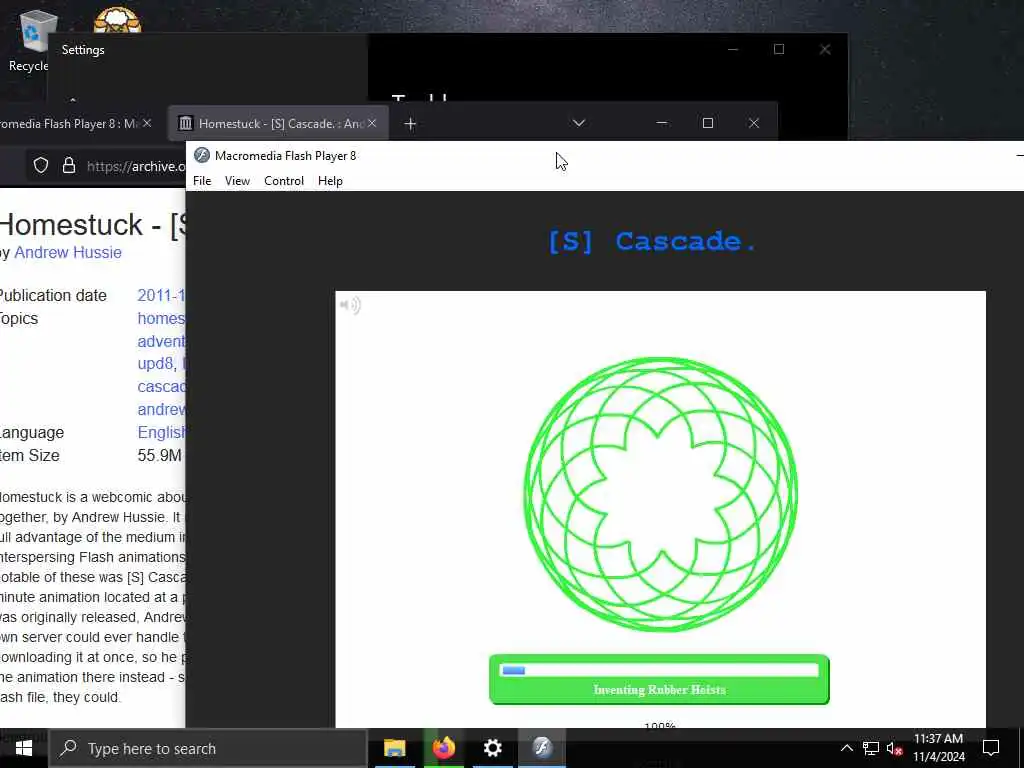Expand the Firefox list all tabs chevron
This screenshot has width=1024, height=768.
tap(579, 123)
